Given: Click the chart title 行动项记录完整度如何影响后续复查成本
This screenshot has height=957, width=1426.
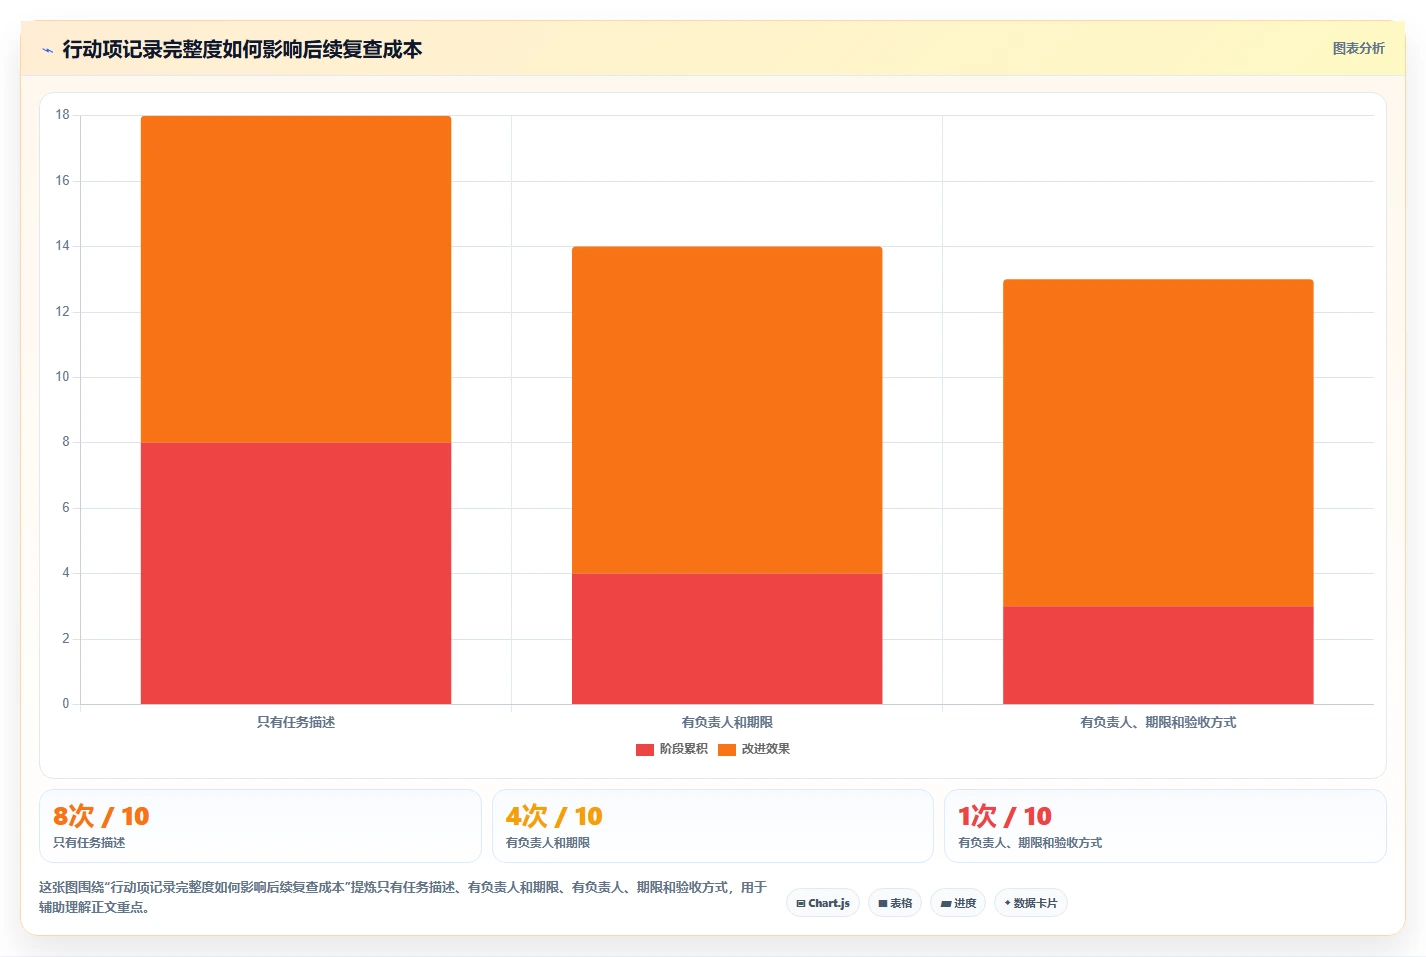Looking at the screenshot, I should click(242, 49).
